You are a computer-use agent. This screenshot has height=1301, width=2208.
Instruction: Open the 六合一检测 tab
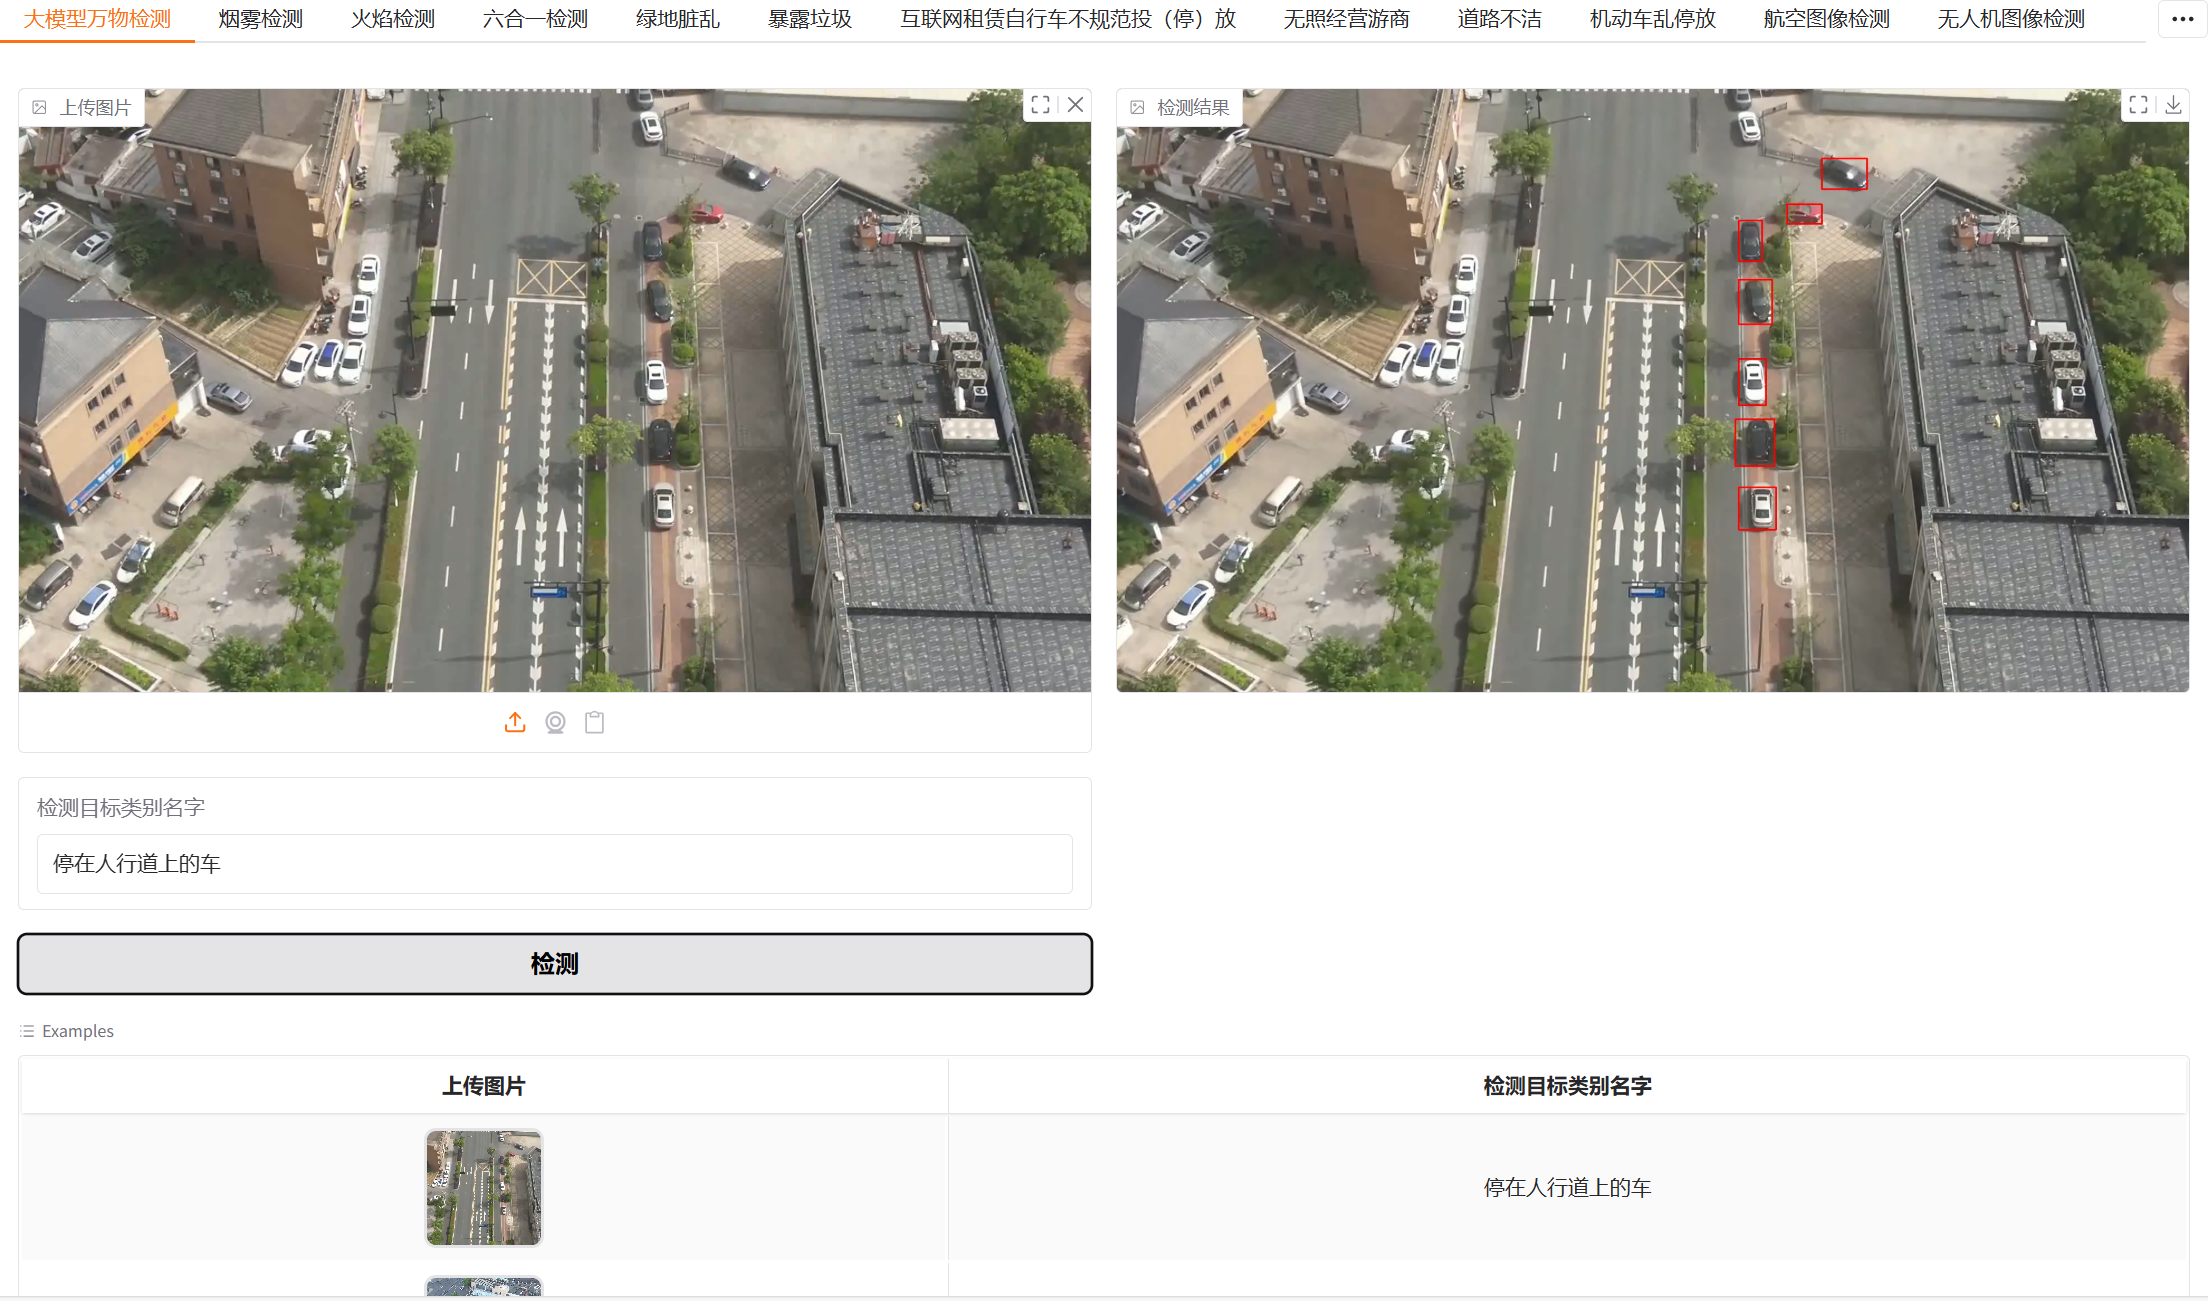535,19
